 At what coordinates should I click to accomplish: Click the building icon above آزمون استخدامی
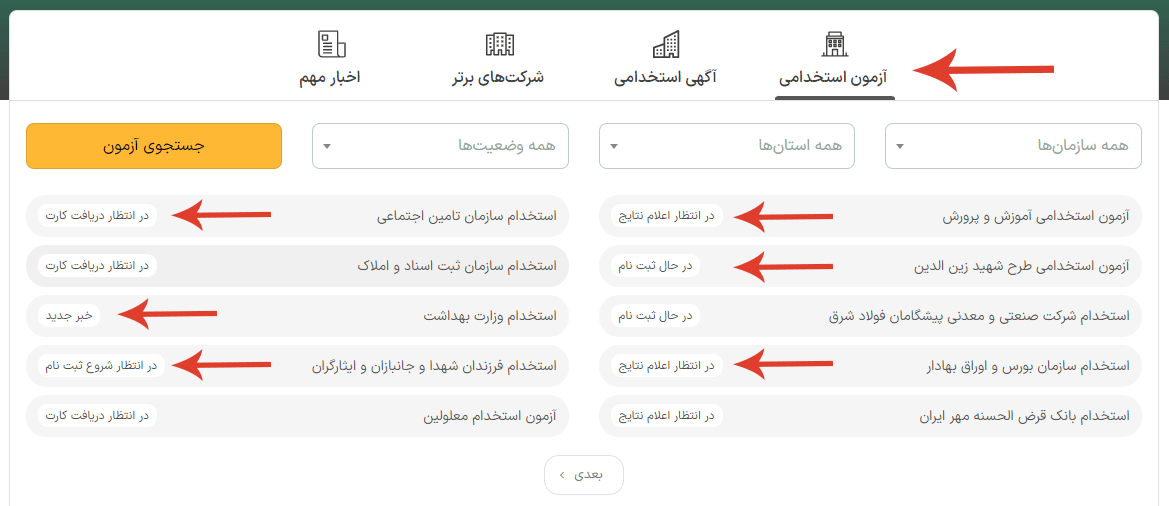(834, 45)
